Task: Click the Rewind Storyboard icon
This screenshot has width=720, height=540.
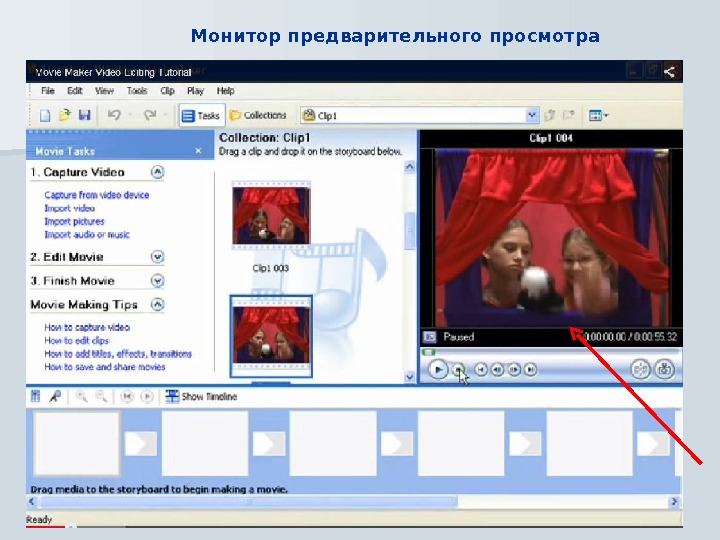Action: tap(127, 396)
